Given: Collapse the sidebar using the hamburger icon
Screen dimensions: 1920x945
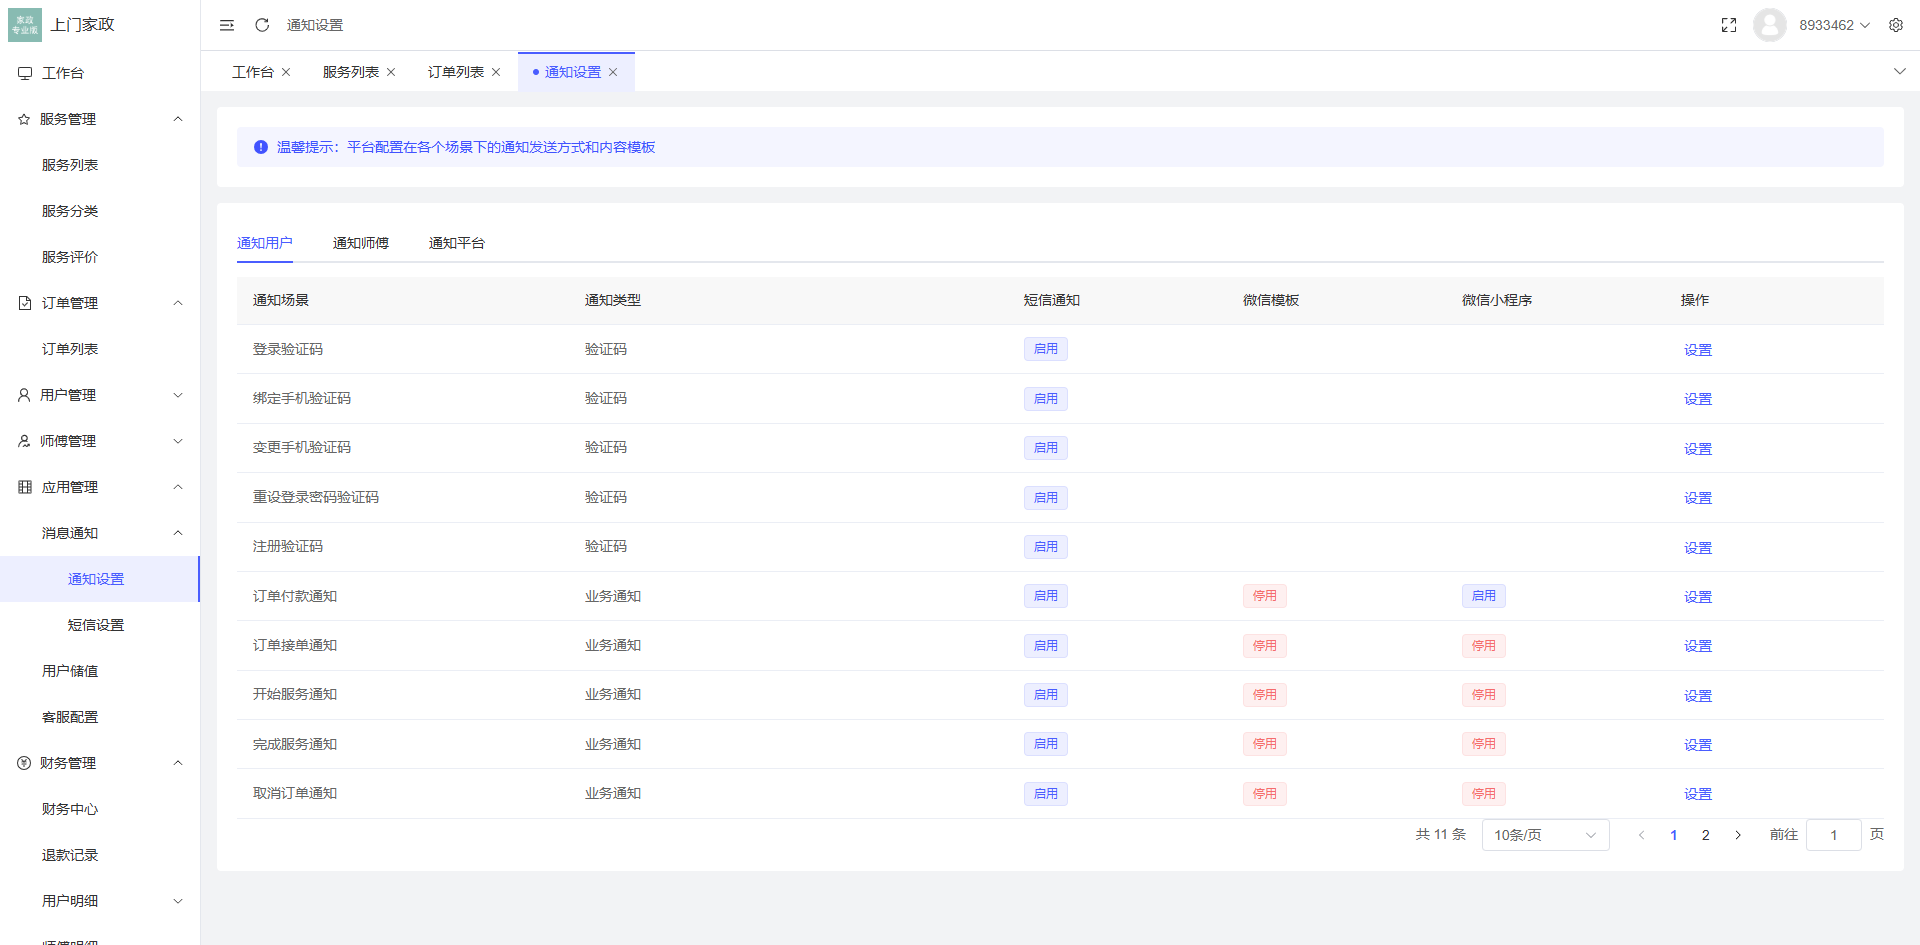Looking at the screenshot, I should 226,24.
